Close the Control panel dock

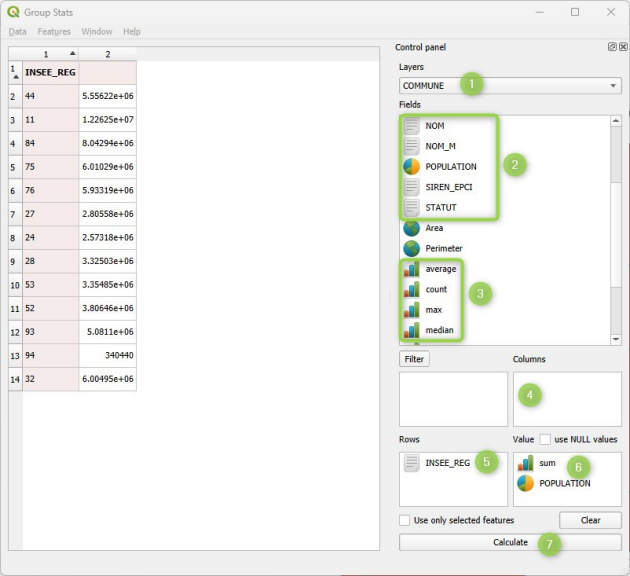623,47
